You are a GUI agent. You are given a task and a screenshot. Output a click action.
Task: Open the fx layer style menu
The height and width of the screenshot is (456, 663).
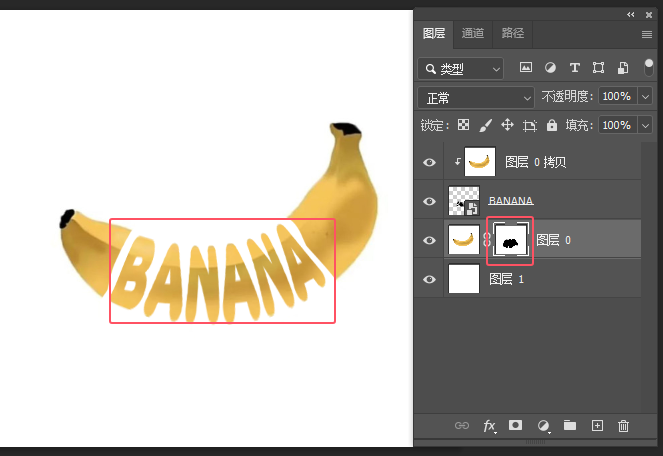pyautogui.click(x=490, y=426)
